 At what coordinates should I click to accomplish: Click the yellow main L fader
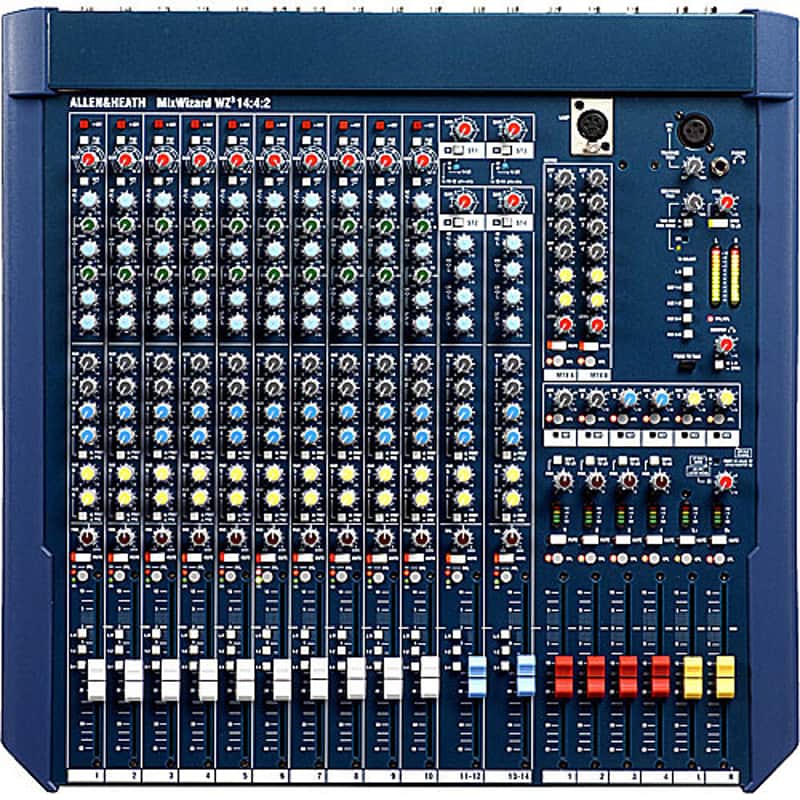[693, 676]
